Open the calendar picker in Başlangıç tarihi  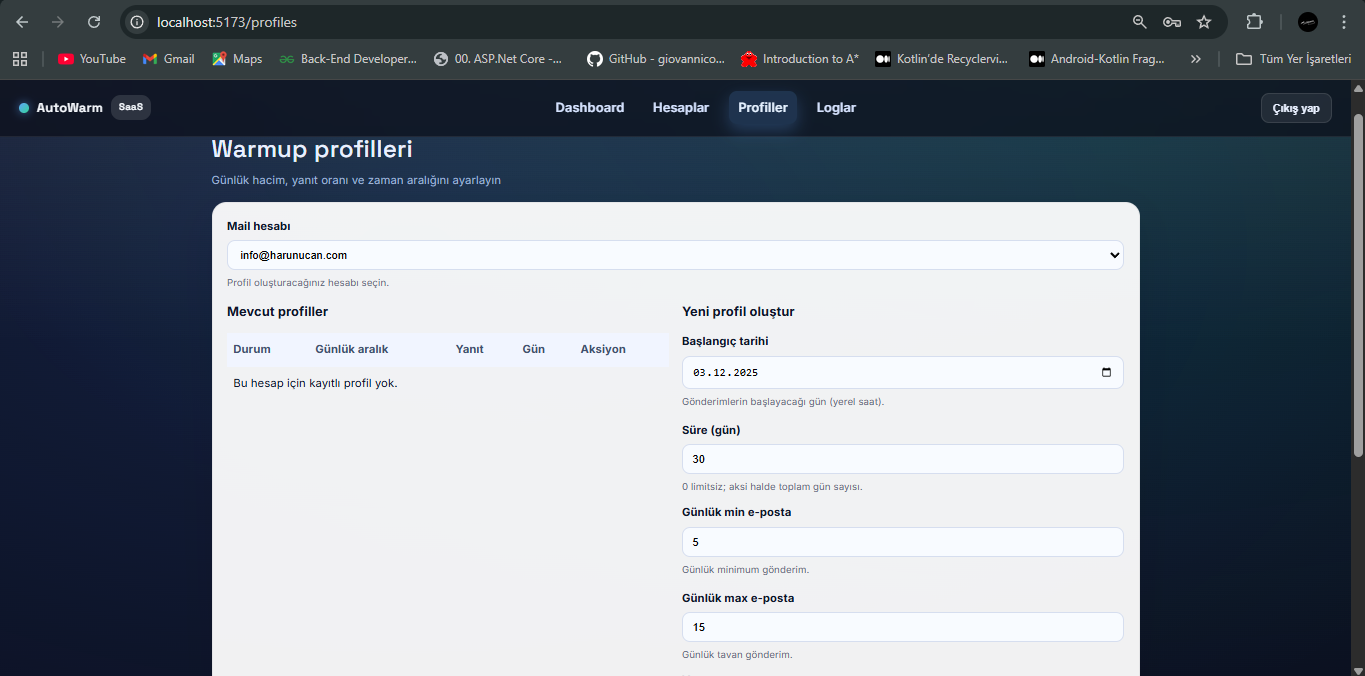point(1106,373)
